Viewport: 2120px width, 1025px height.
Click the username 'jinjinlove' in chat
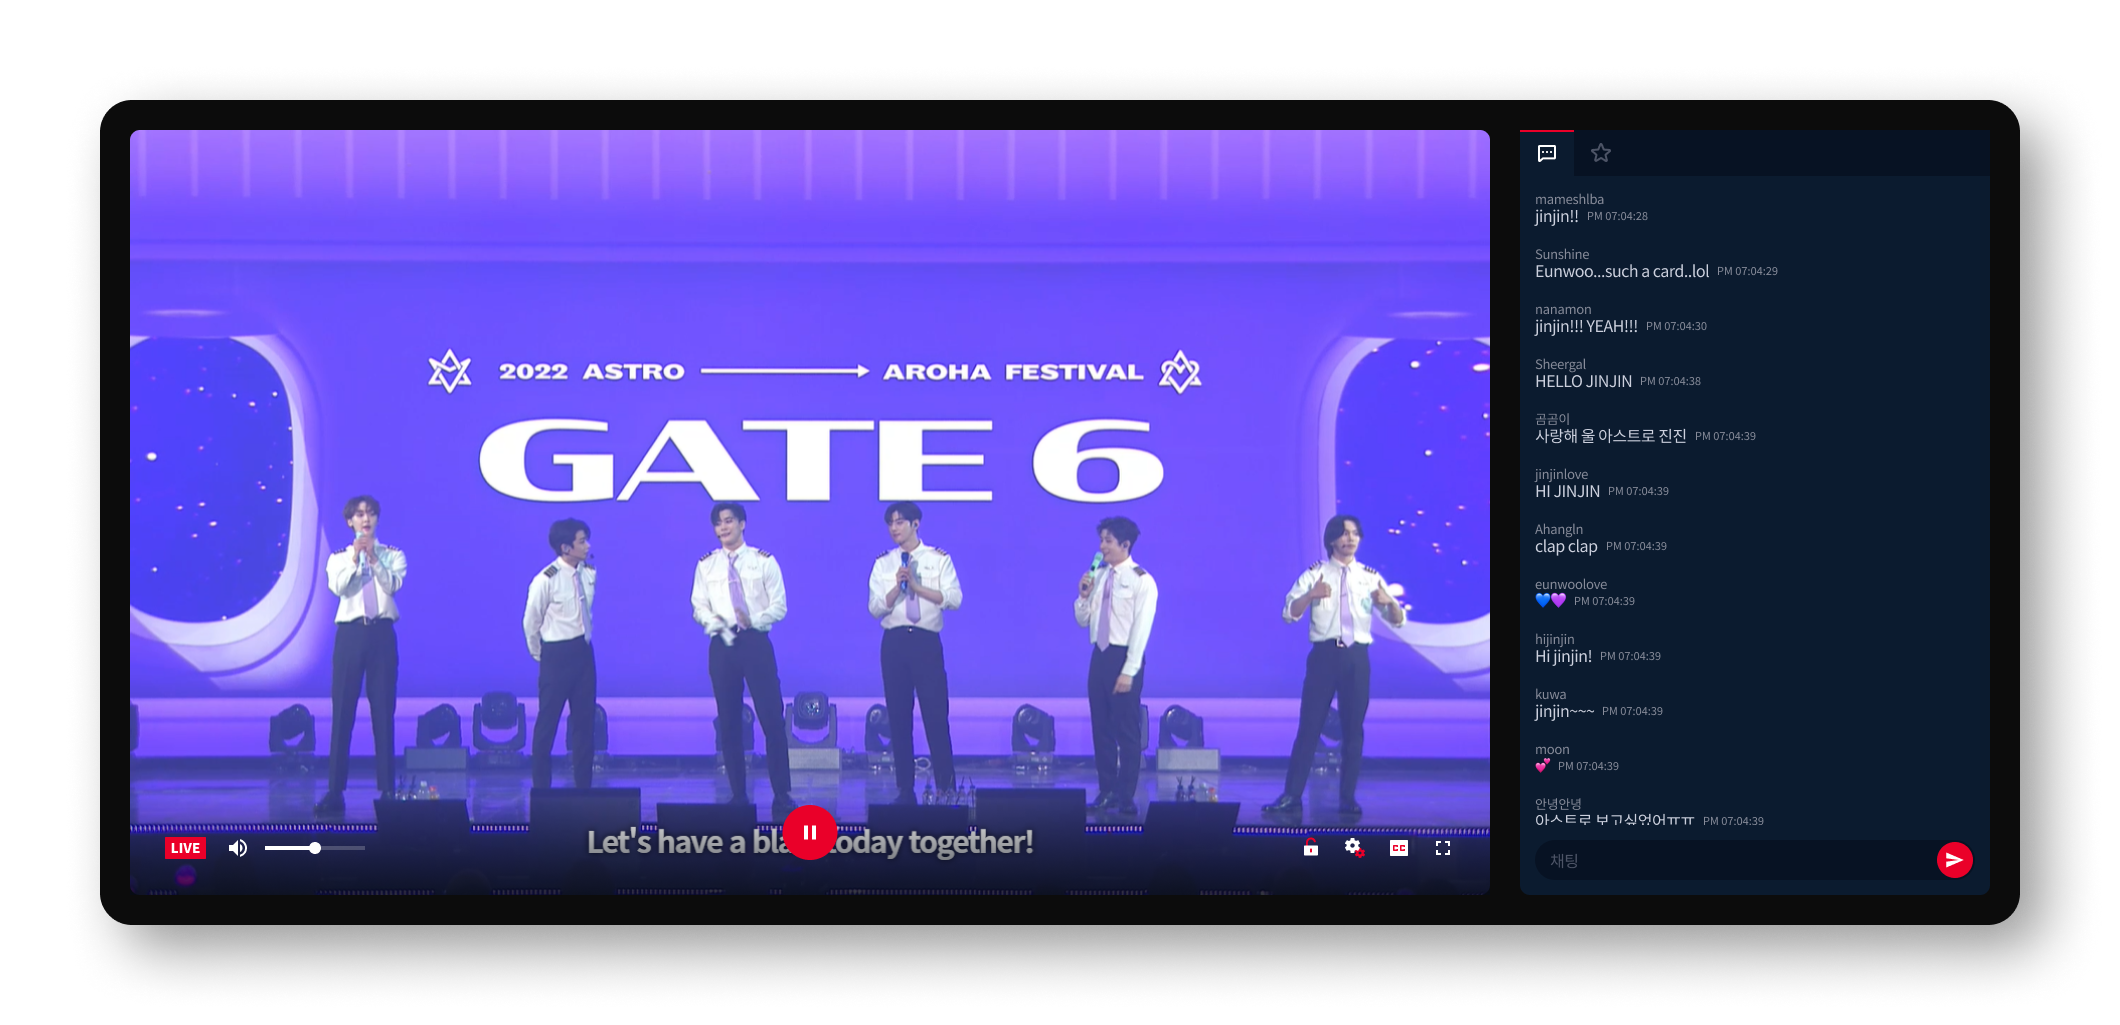[1561, 474]
